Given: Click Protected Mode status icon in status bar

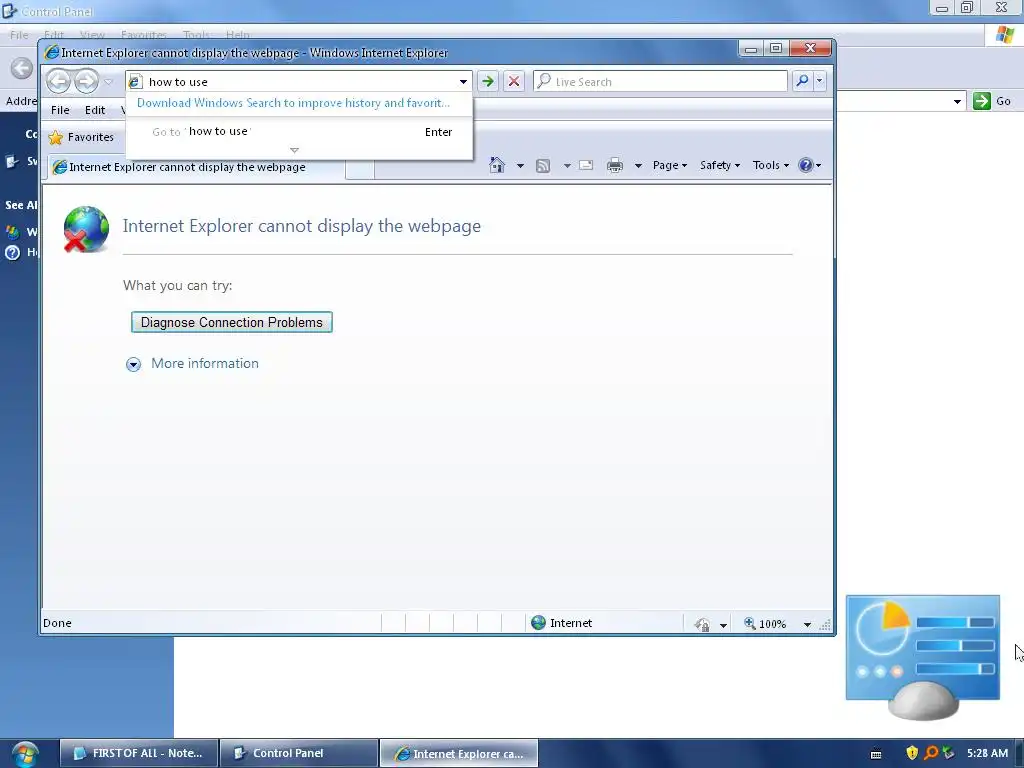Looking at the screenshot, I should 702,624.
